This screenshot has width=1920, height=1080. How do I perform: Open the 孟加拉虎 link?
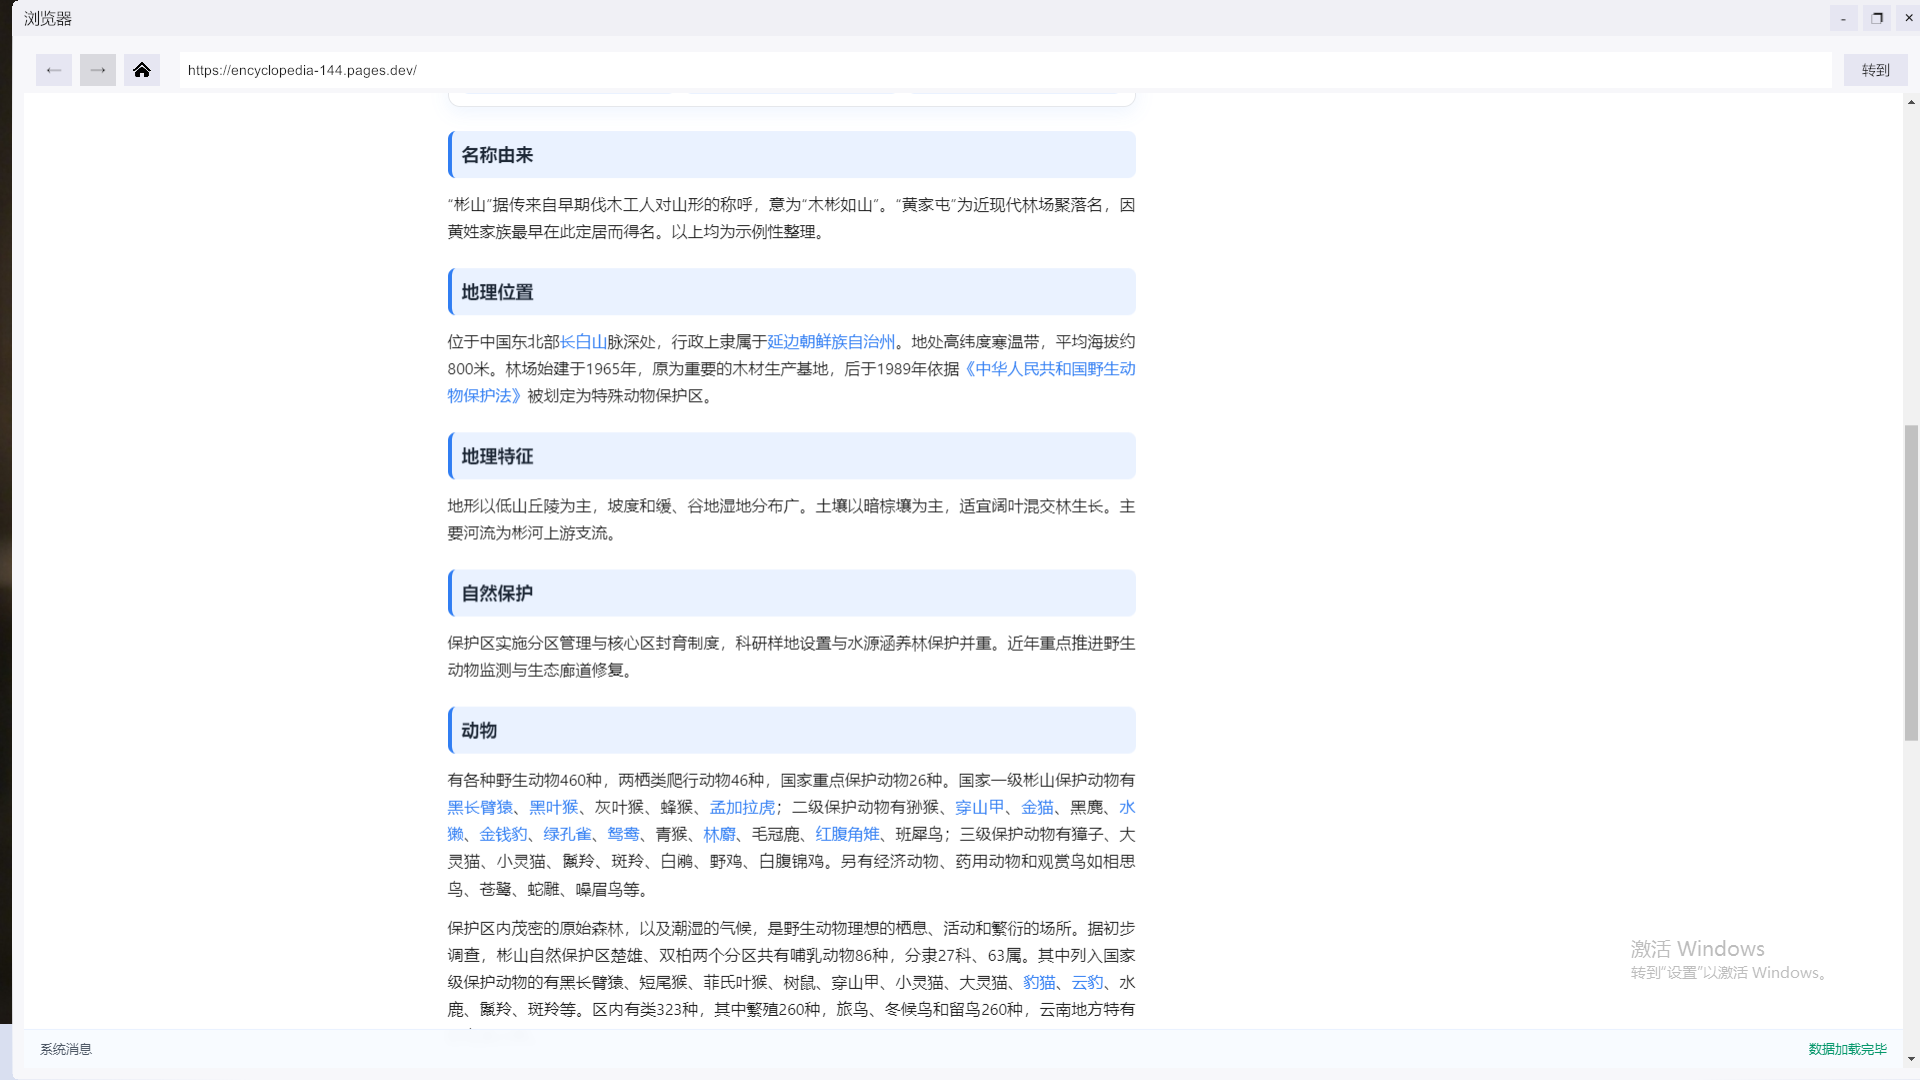tap(742, 807)
